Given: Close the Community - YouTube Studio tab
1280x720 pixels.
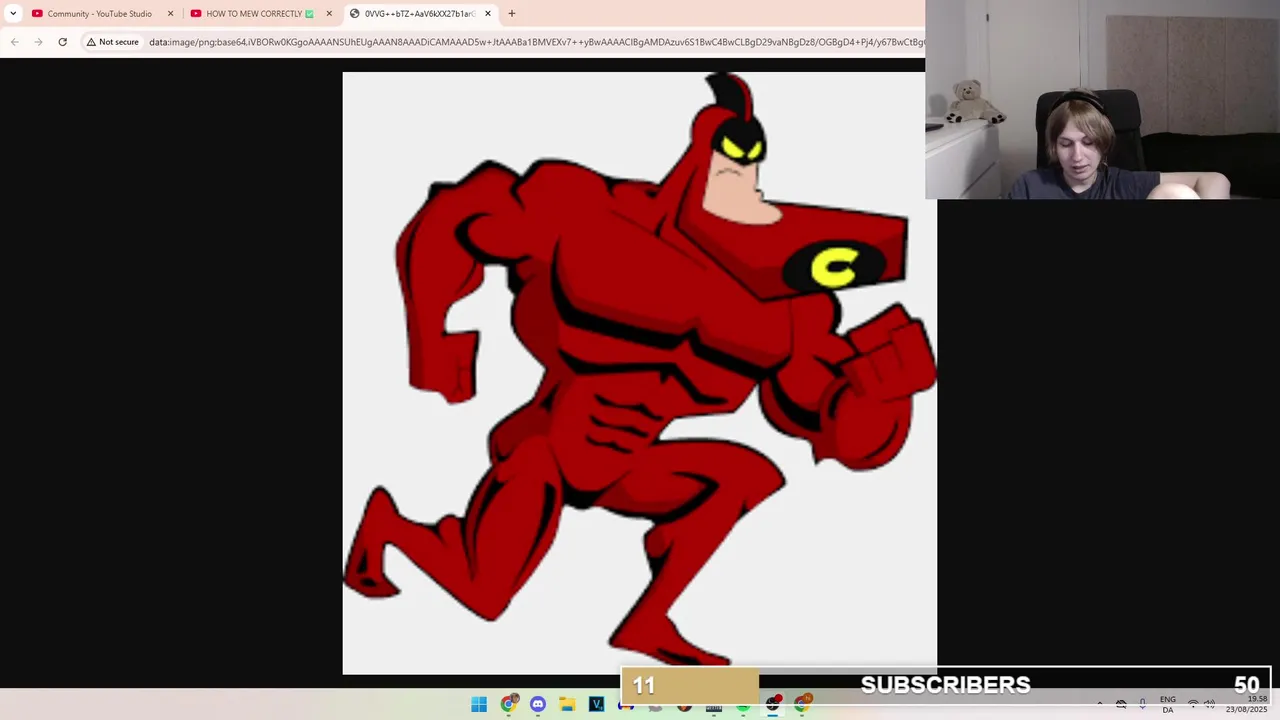Looking at the screenshot, I should tap(170, 13).
